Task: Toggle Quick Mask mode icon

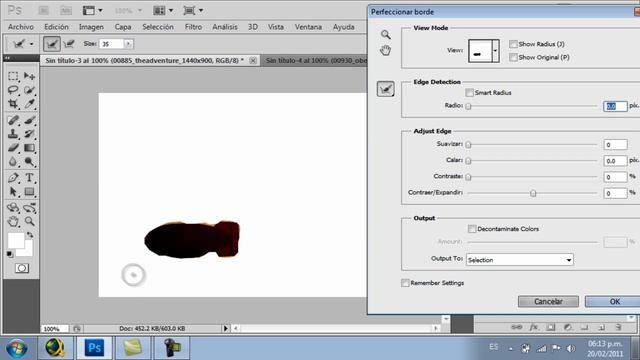Action: (x=22, y=268)
